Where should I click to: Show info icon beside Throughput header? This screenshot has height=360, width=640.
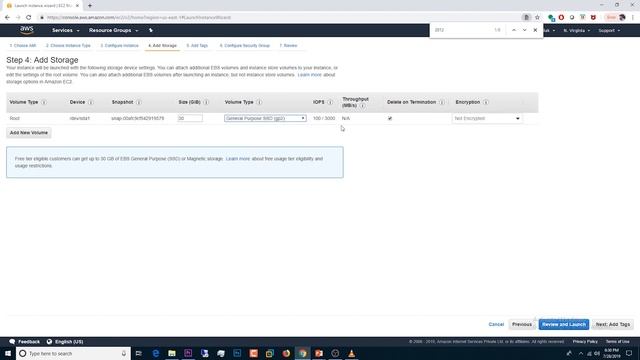[362, 106]
